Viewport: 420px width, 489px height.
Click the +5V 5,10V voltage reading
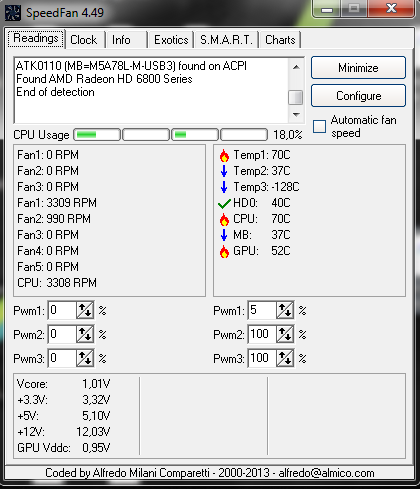[63, 416]
